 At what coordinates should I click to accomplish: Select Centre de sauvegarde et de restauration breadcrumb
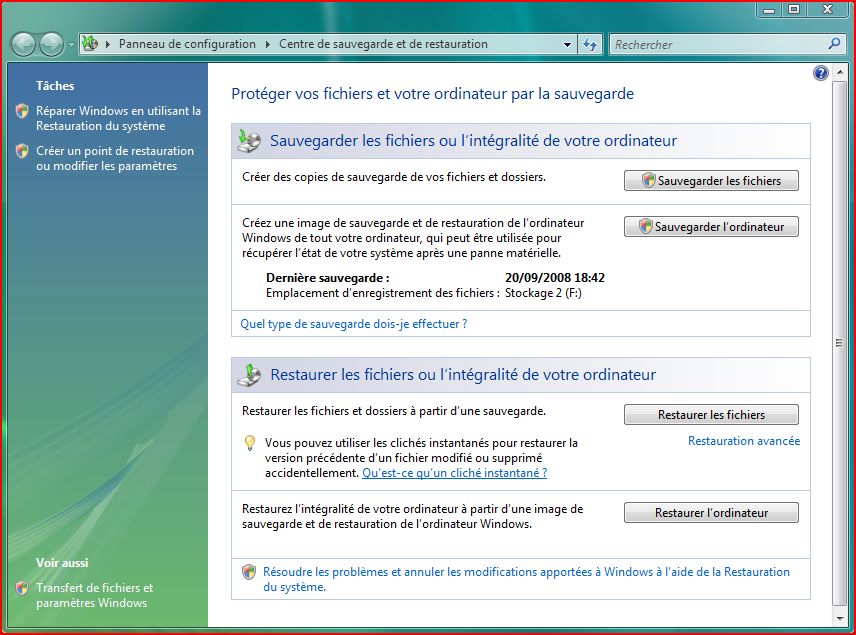click(383, 44)
